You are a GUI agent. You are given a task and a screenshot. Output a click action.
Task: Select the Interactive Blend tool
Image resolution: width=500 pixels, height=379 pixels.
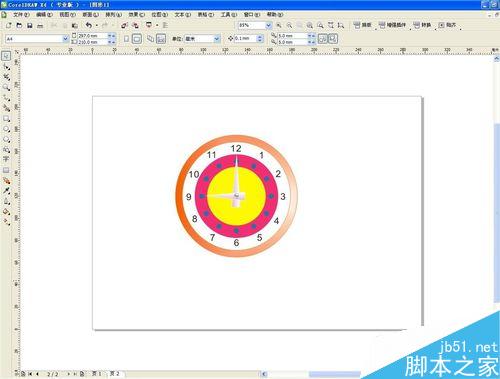pyautogui.click(x=6, y=181)
